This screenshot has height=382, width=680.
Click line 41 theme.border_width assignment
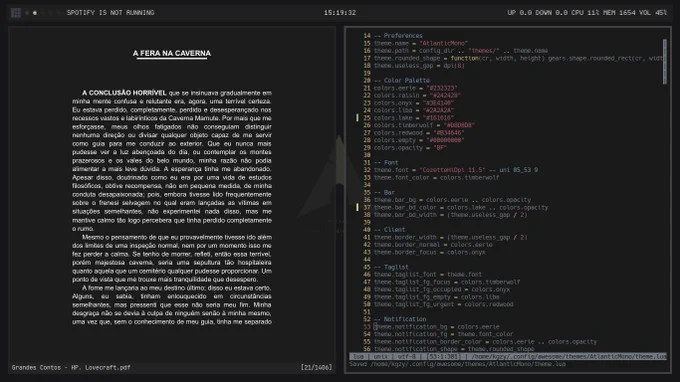tap(451, 237)
